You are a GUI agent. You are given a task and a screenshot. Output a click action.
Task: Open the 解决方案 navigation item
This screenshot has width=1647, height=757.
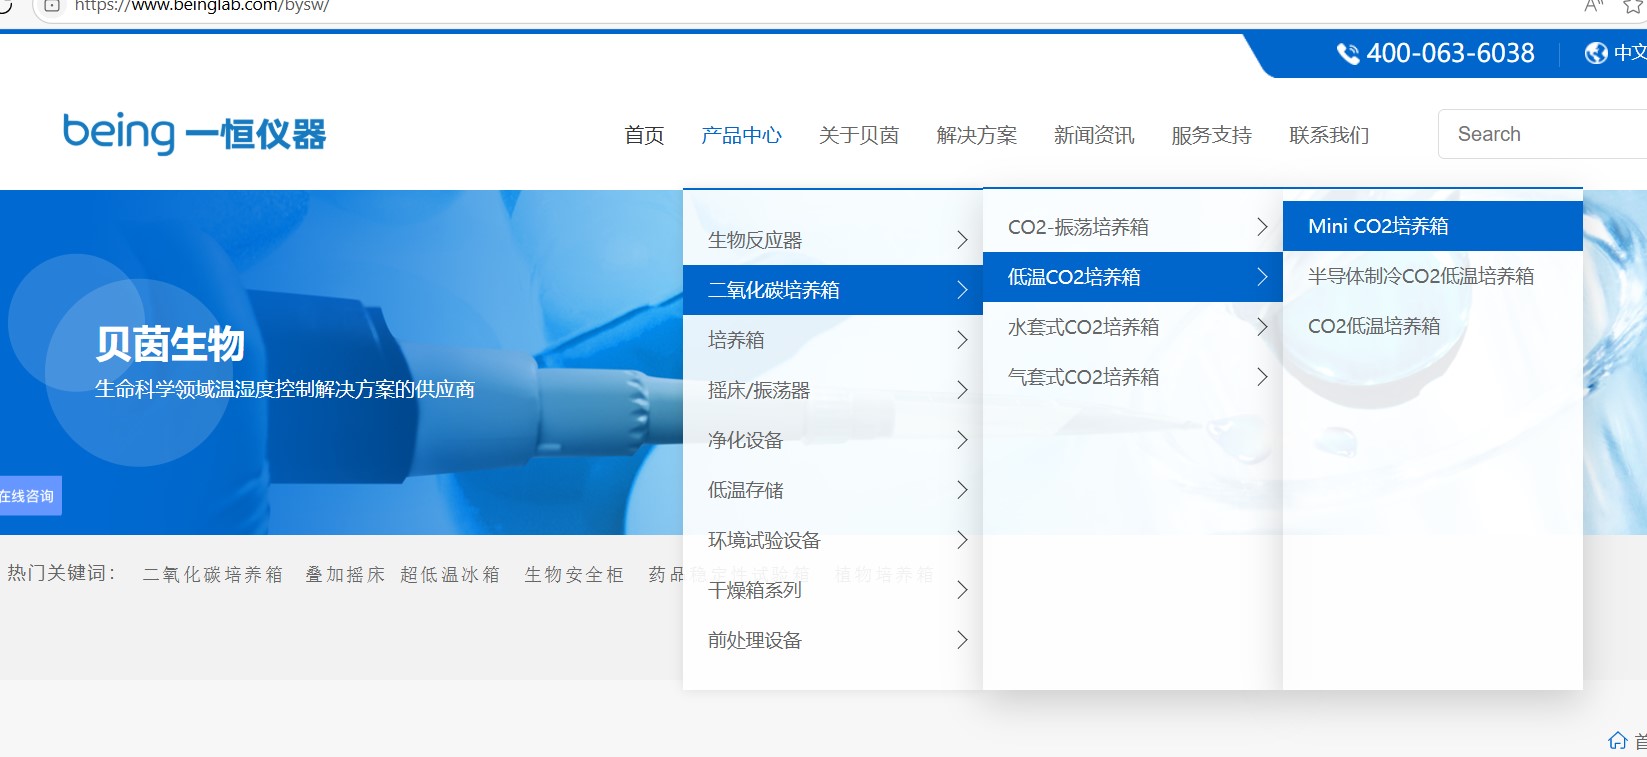click(x=976, y=135)
